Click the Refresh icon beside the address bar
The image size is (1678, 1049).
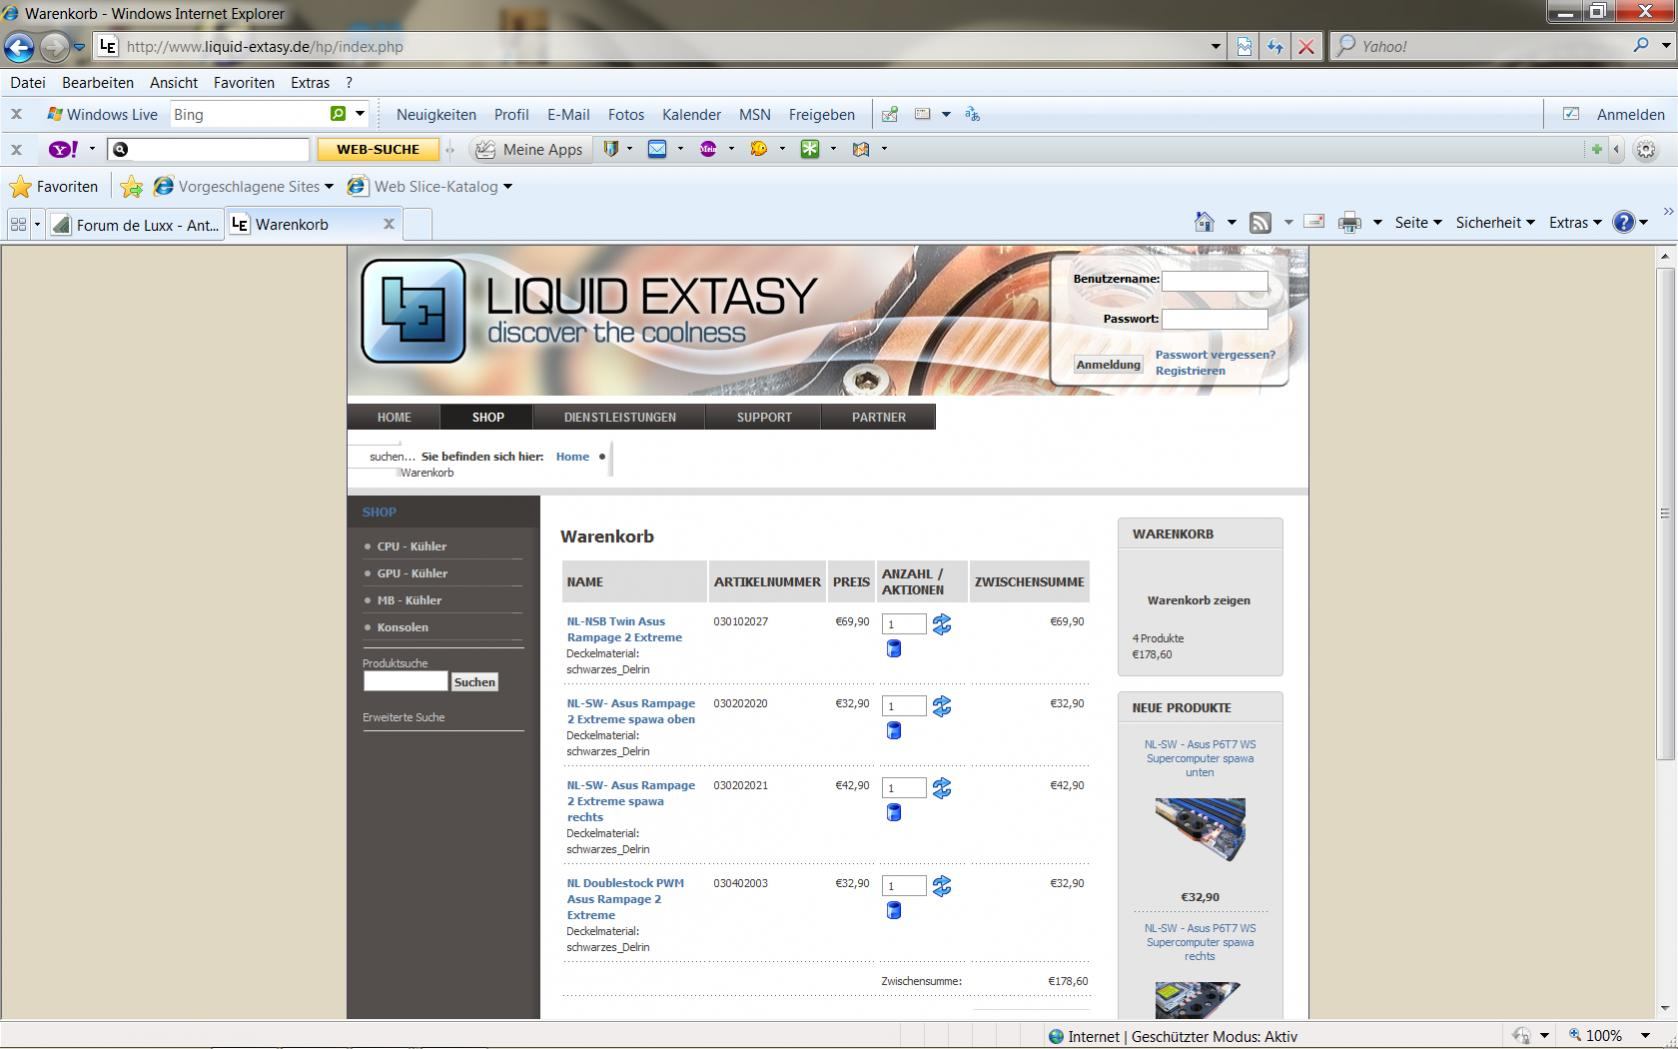(1275, 46)
